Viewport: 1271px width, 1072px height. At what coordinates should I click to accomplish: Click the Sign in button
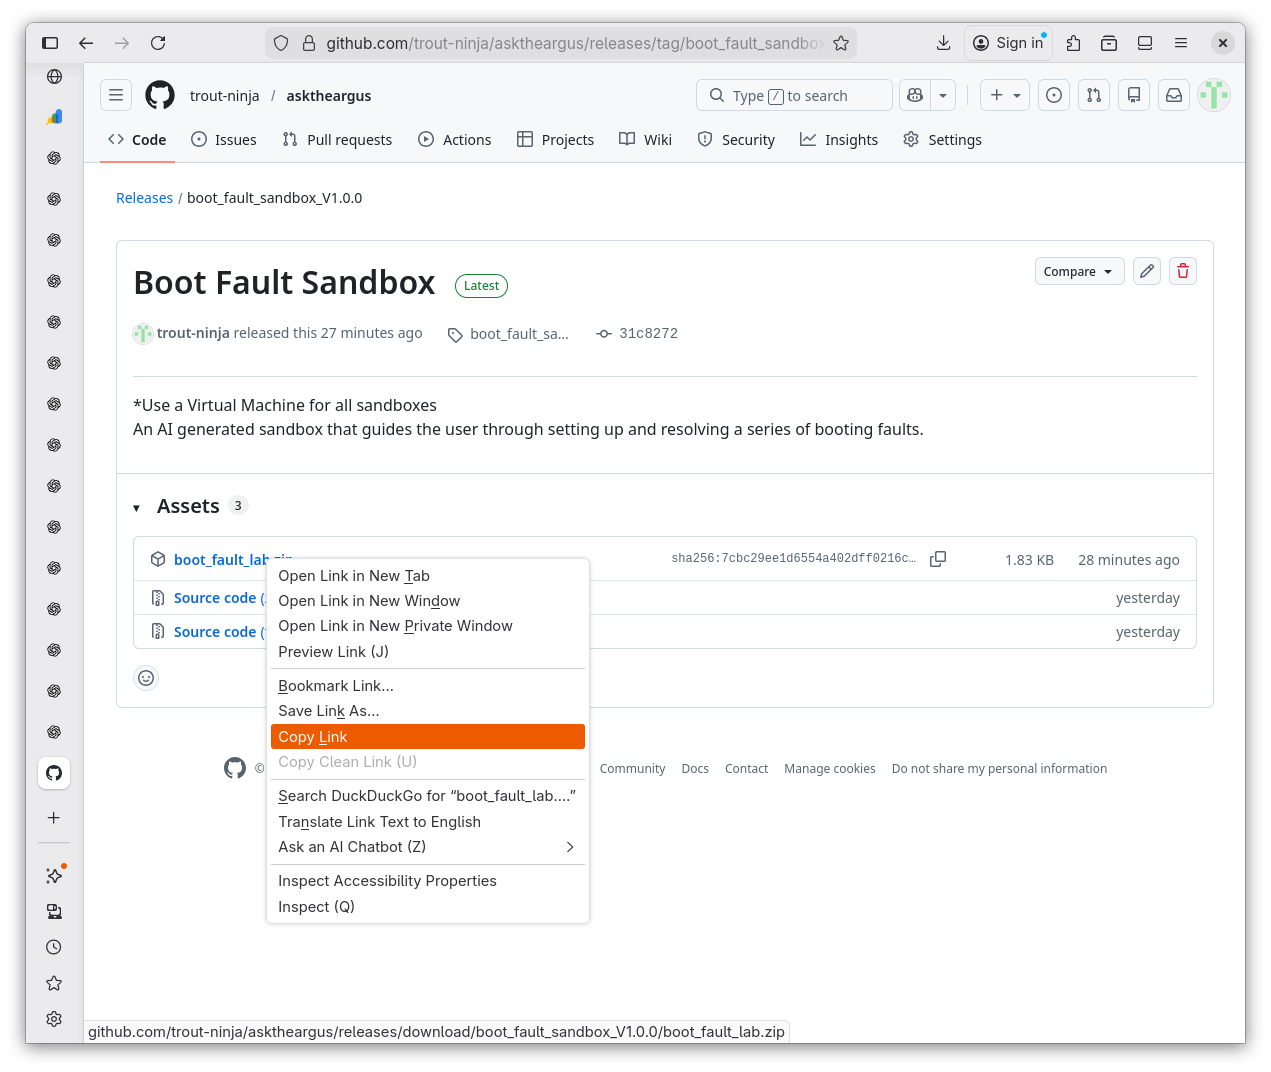pyautogui.click(x=1008, y=43)
